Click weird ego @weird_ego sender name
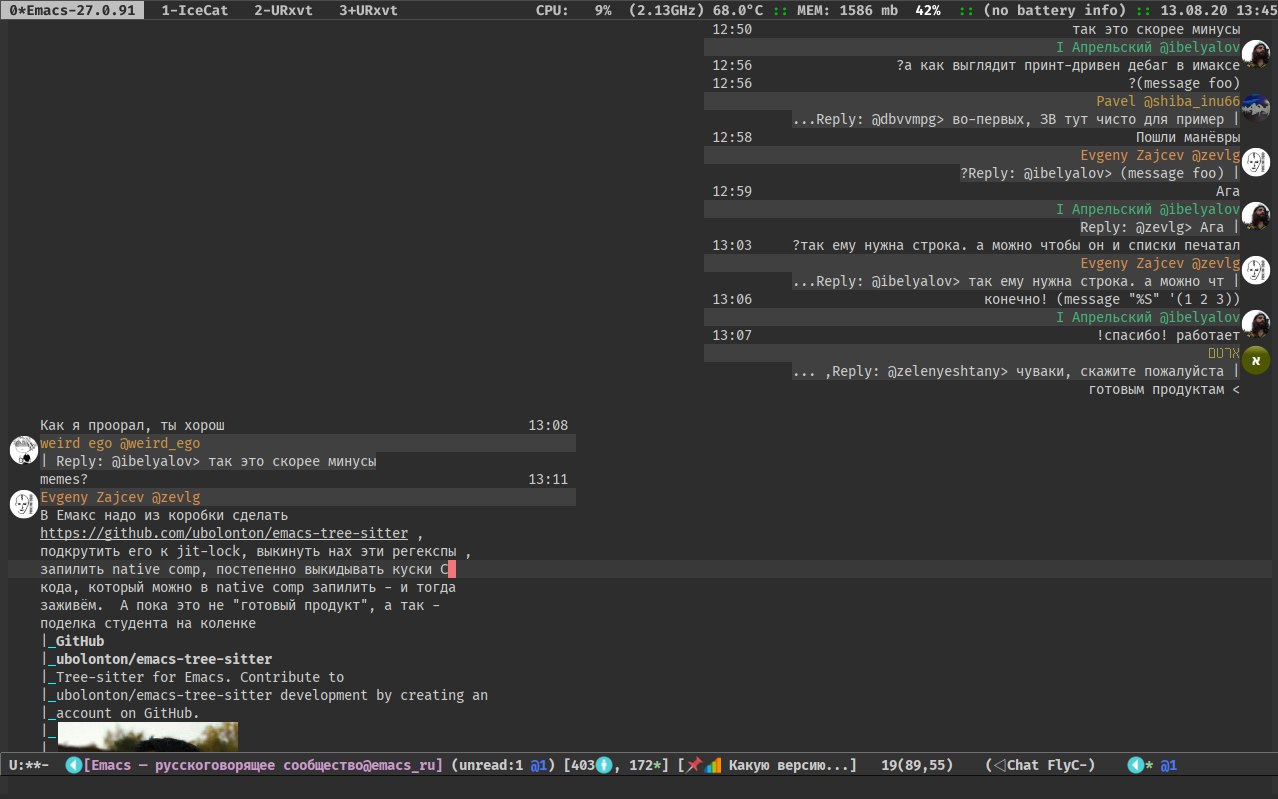 [120, 443]
